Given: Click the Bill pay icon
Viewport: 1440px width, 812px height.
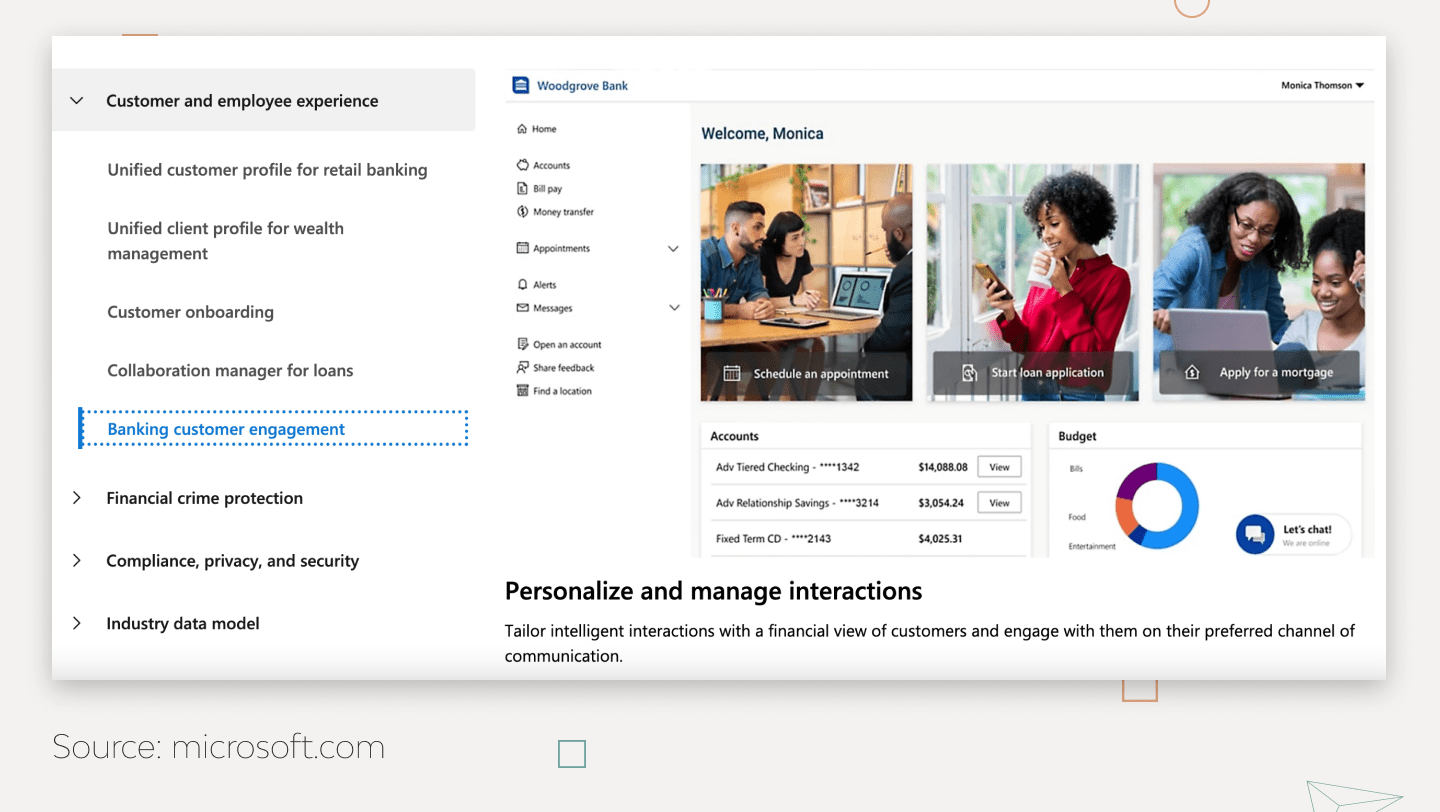Looking at the screenshot, I should tap(522, 188).
